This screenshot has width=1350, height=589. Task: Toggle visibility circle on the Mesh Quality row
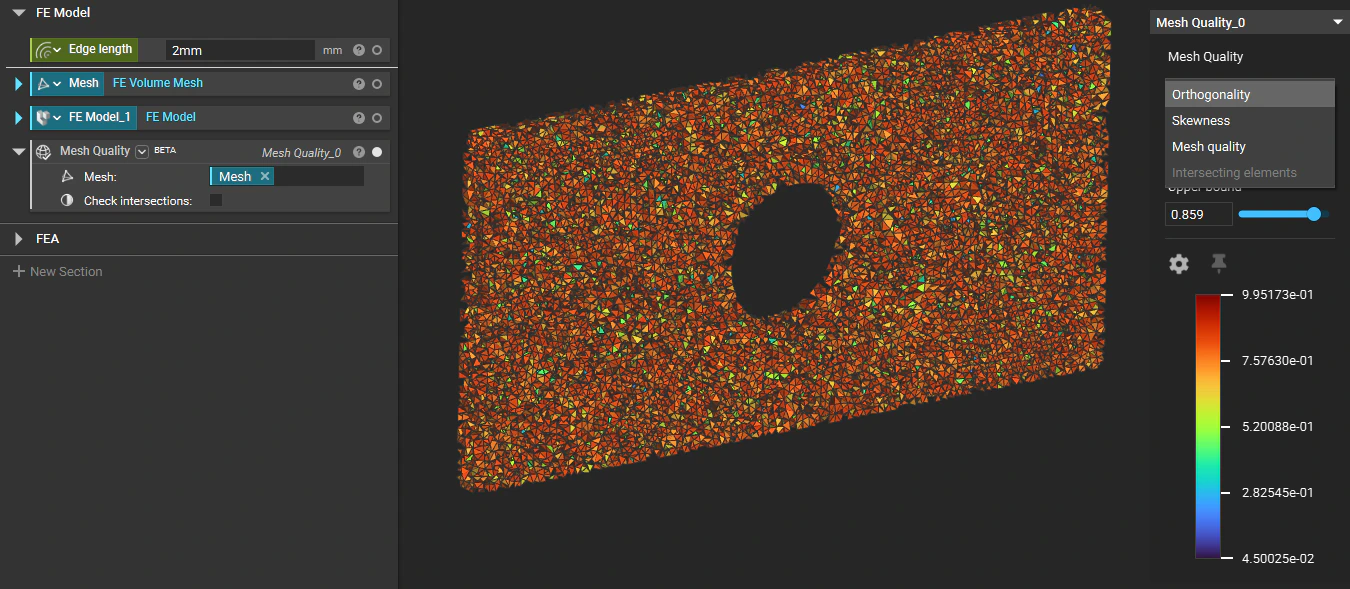pyautogui.click(x=375, y=152)
